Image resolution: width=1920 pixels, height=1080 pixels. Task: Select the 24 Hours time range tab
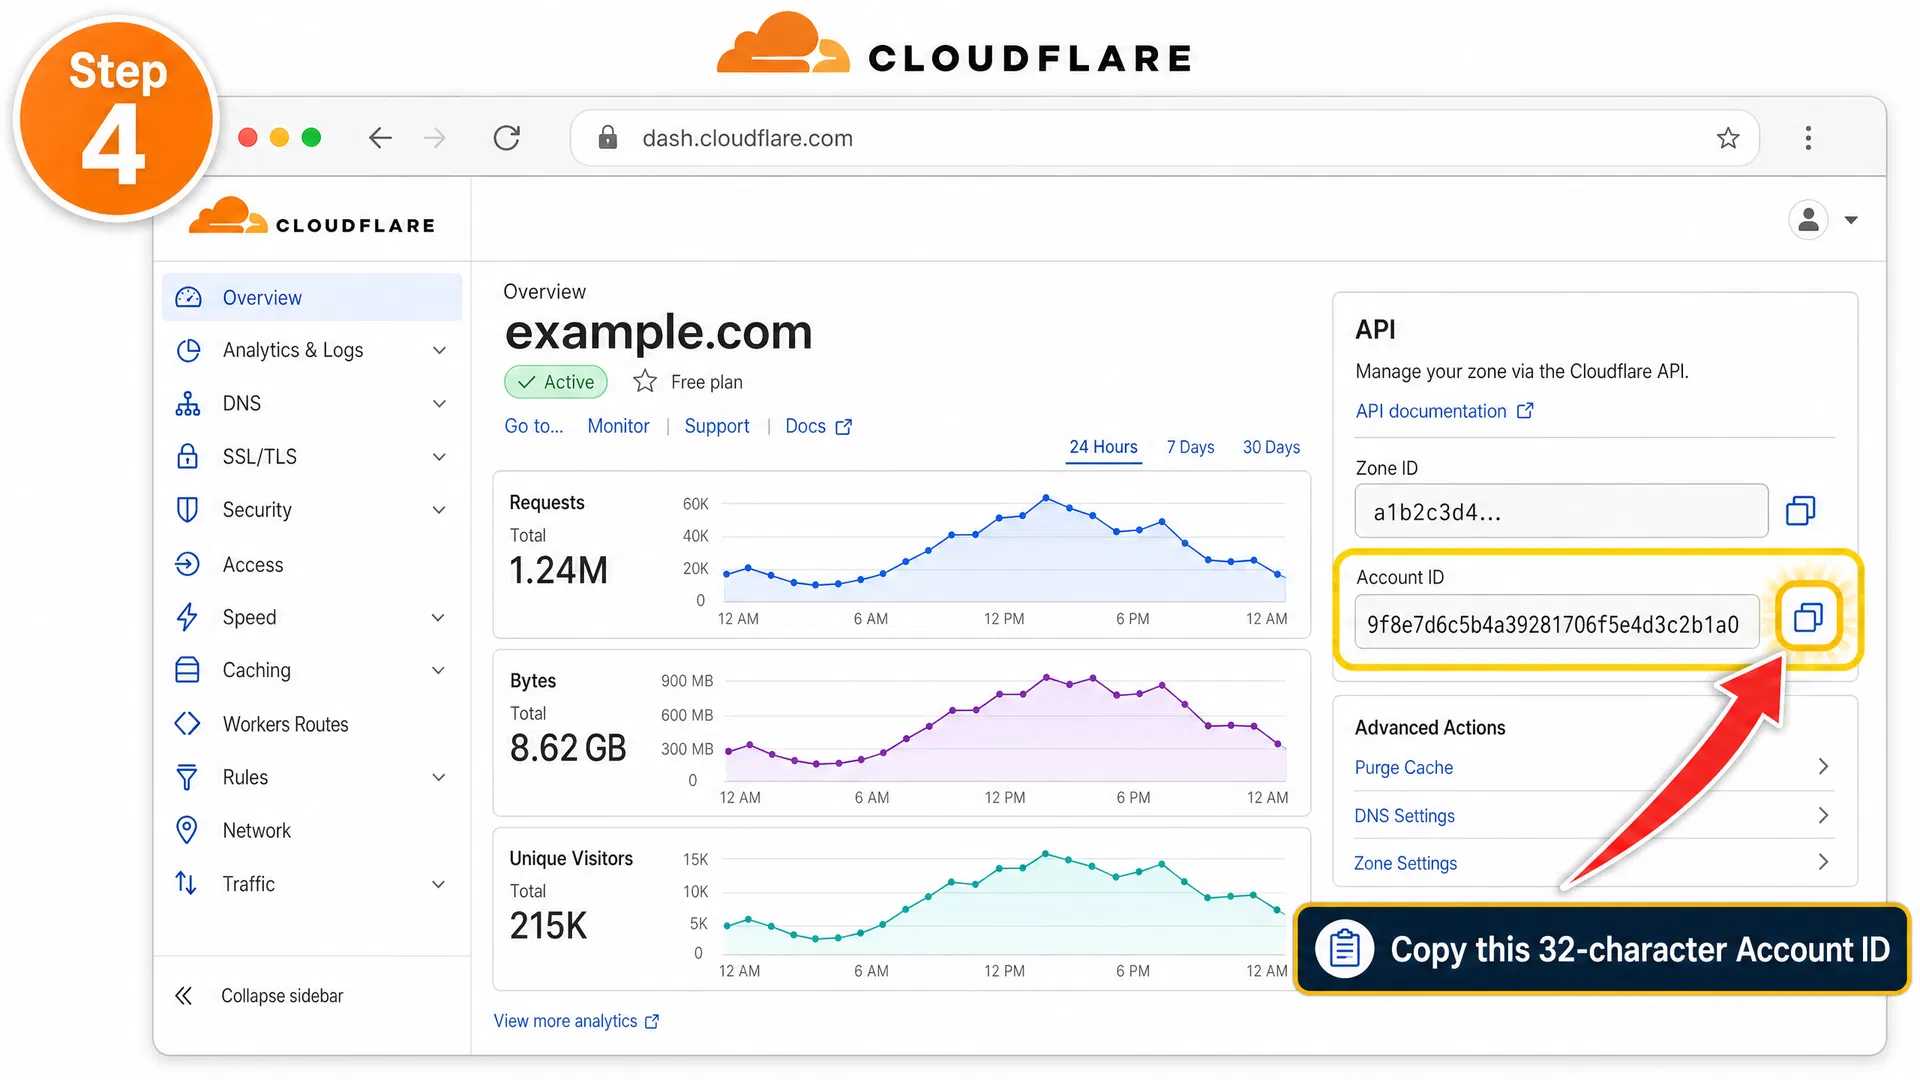(x=1103, y=447)
